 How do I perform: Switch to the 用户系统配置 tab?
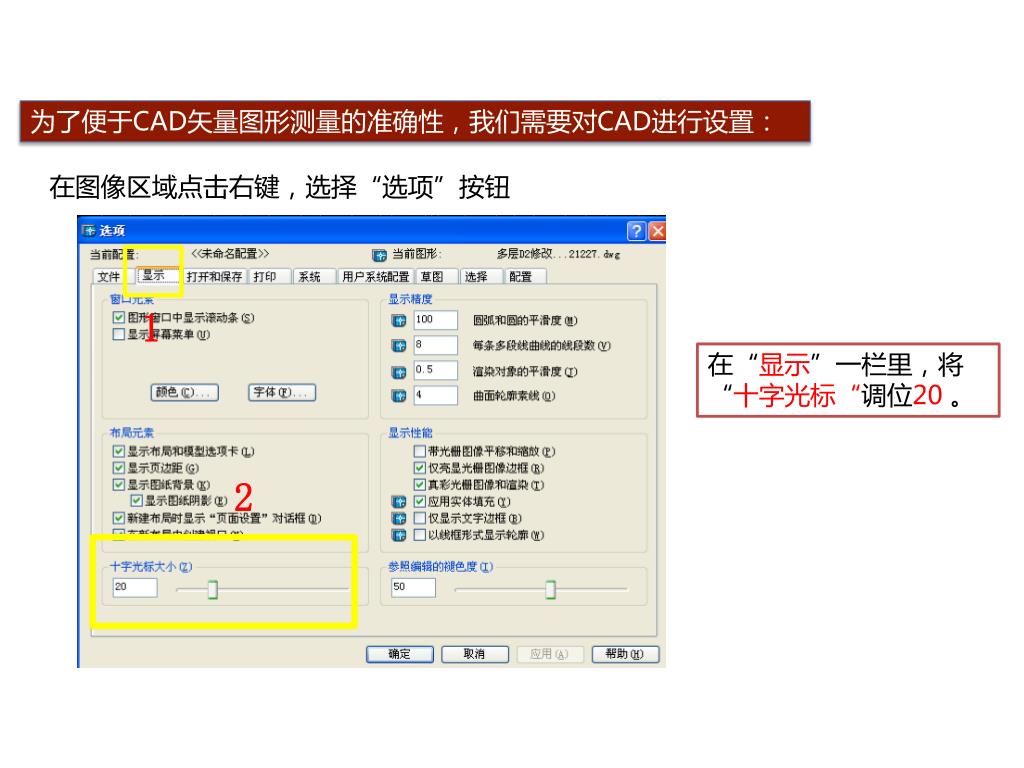(376, 277)
